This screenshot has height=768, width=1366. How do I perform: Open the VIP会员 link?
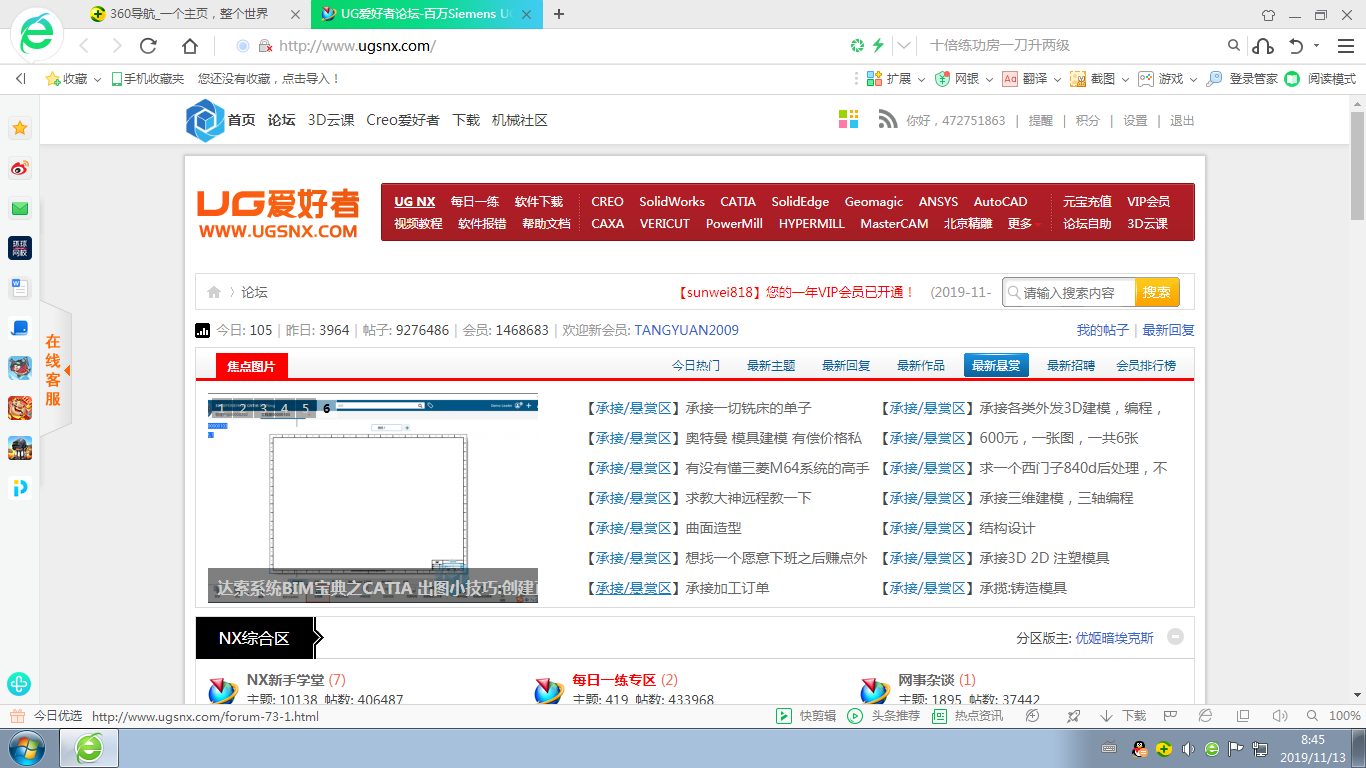click(x=1148, y=202)
